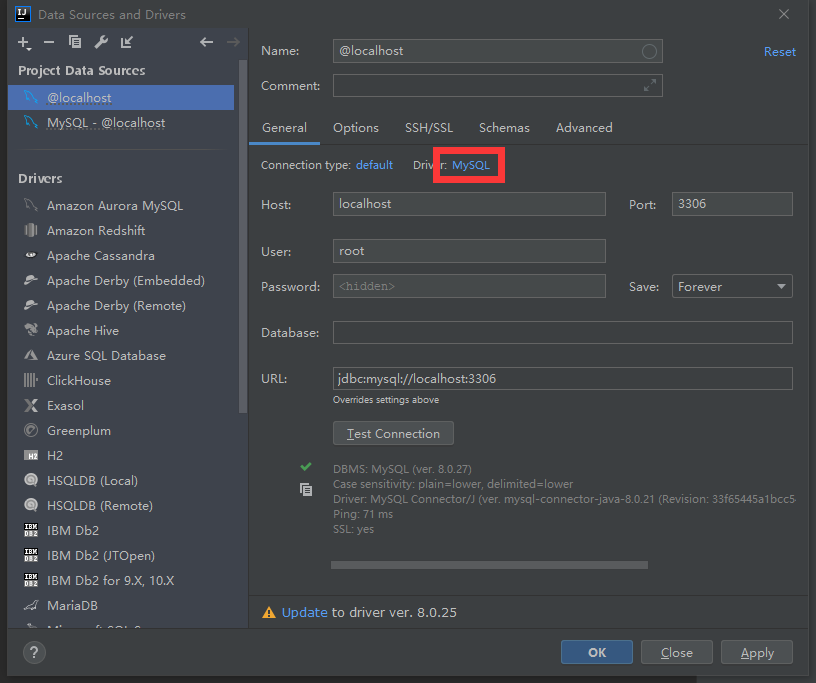Click the Test Connection button

click(x=393, y=434)
